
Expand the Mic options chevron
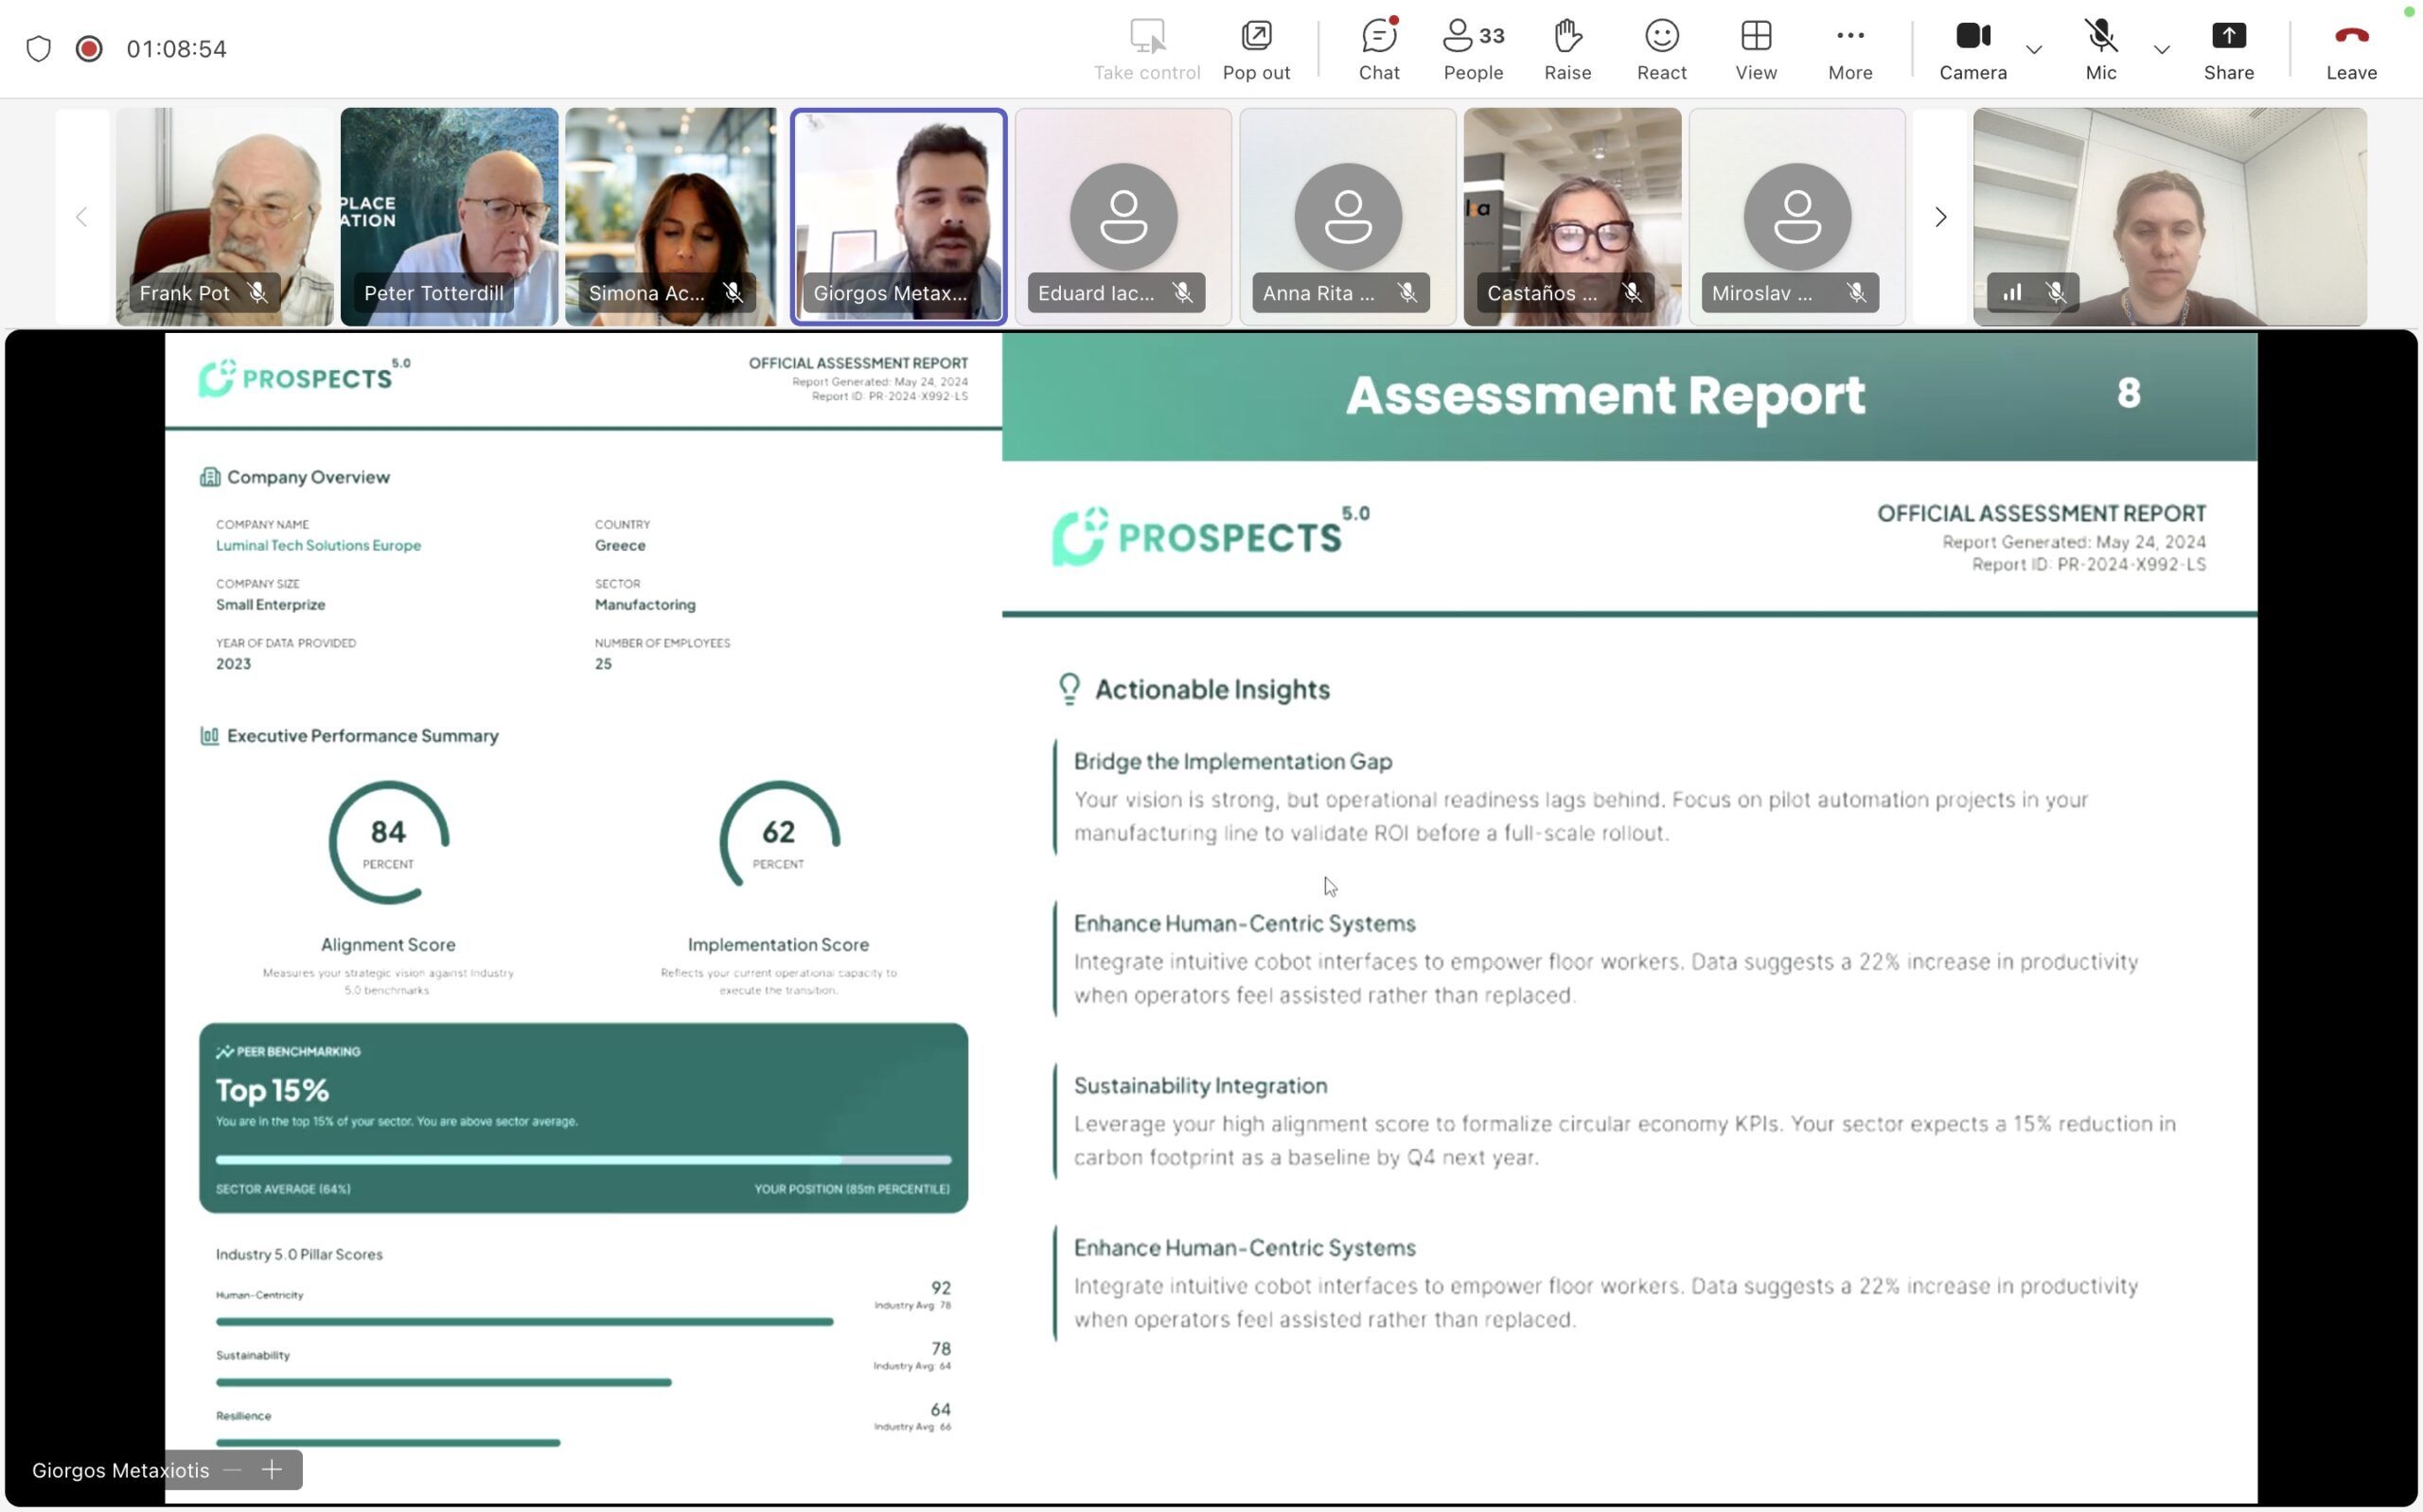[x=2161, y=49]
